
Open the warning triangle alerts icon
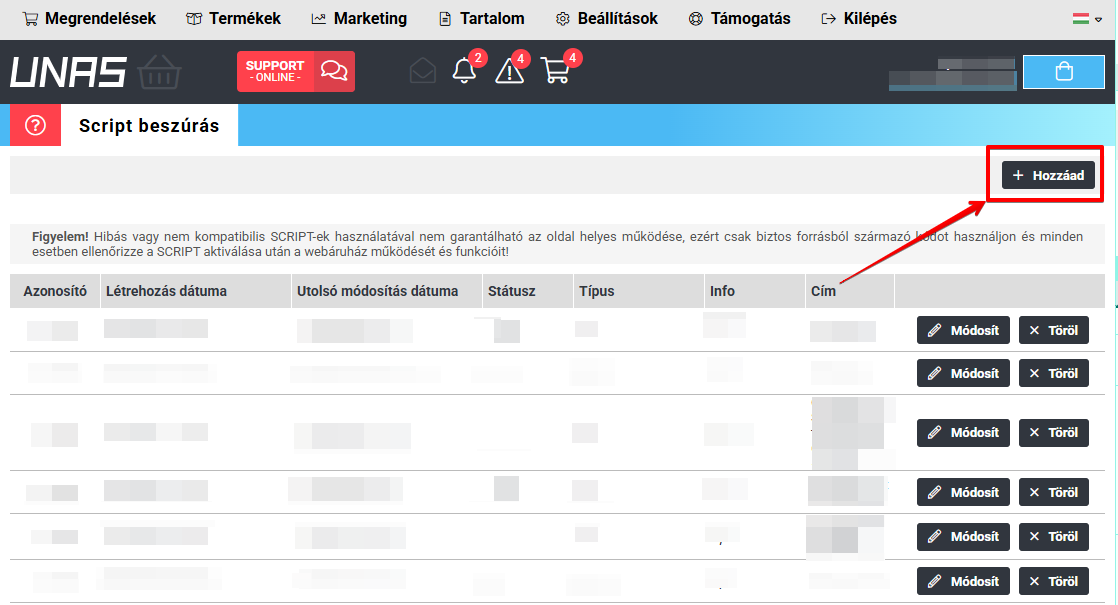coord(510,71)
